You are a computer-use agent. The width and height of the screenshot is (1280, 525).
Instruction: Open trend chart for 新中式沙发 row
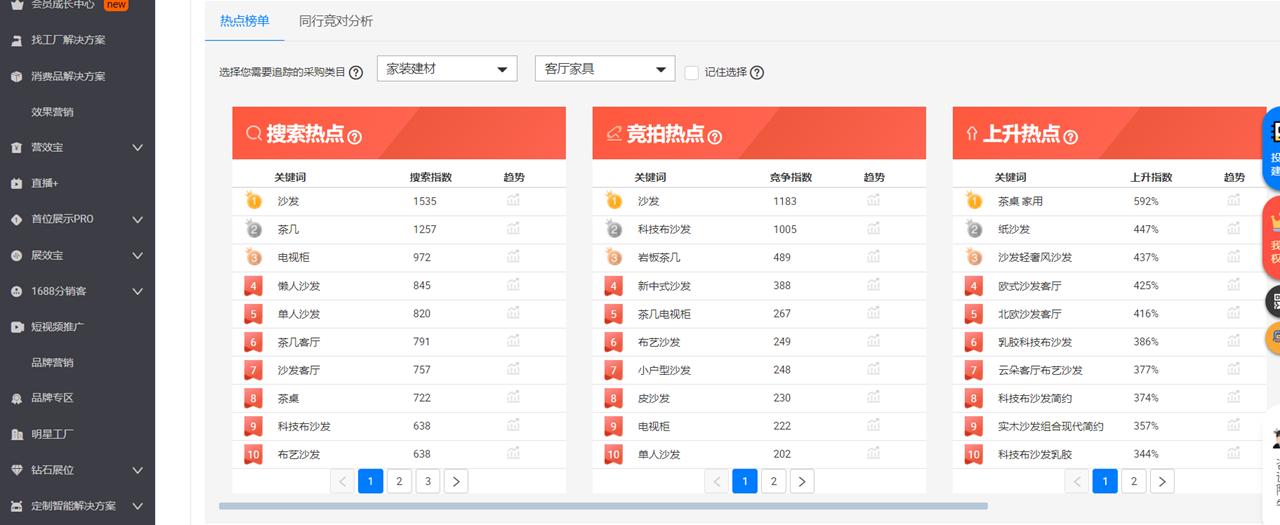873,285
